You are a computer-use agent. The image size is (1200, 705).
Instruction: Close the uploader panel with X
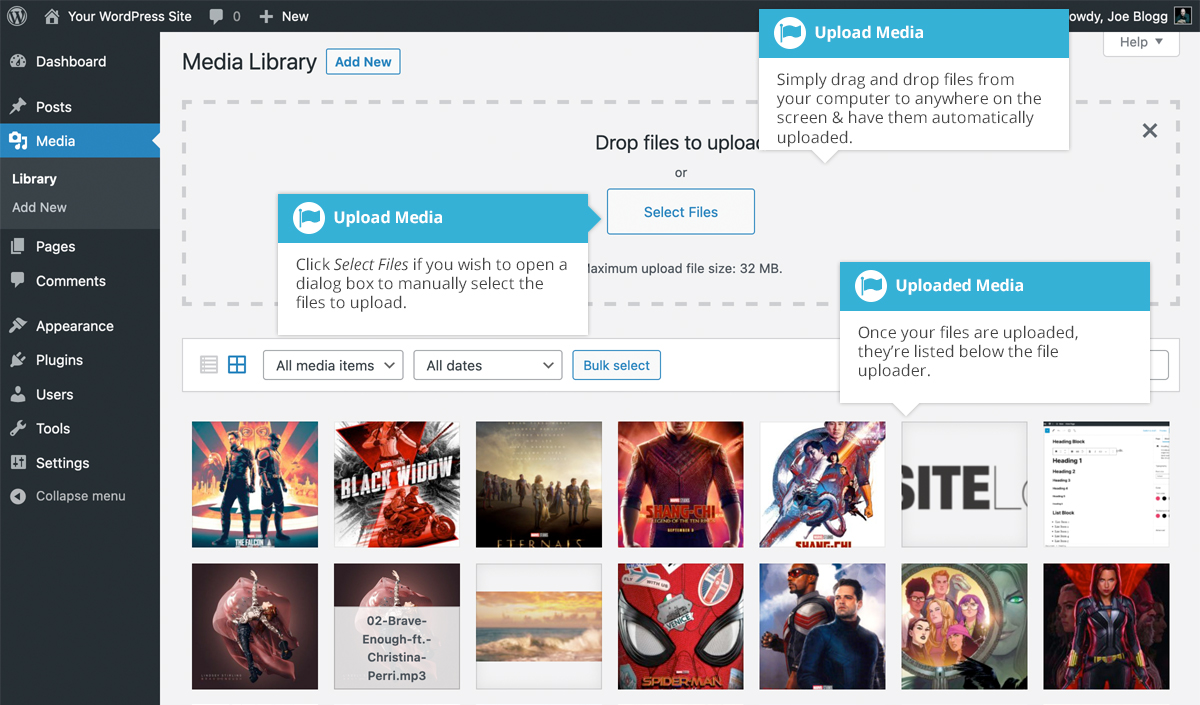coord(1150,130)
